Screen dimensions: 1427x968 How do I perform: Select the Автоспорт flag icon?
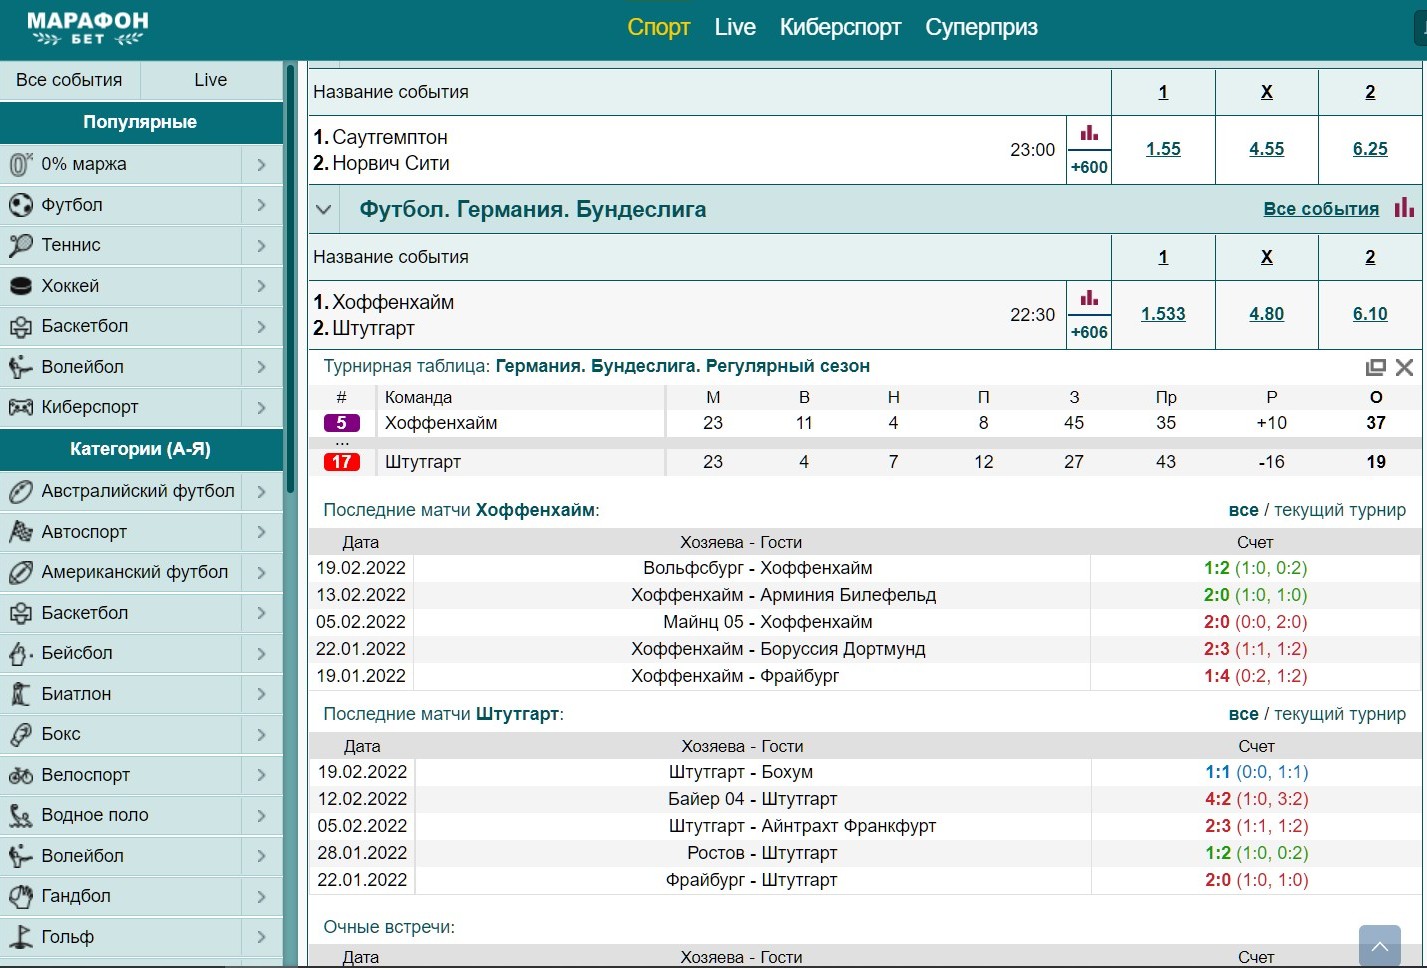click(x=20, y=532)
